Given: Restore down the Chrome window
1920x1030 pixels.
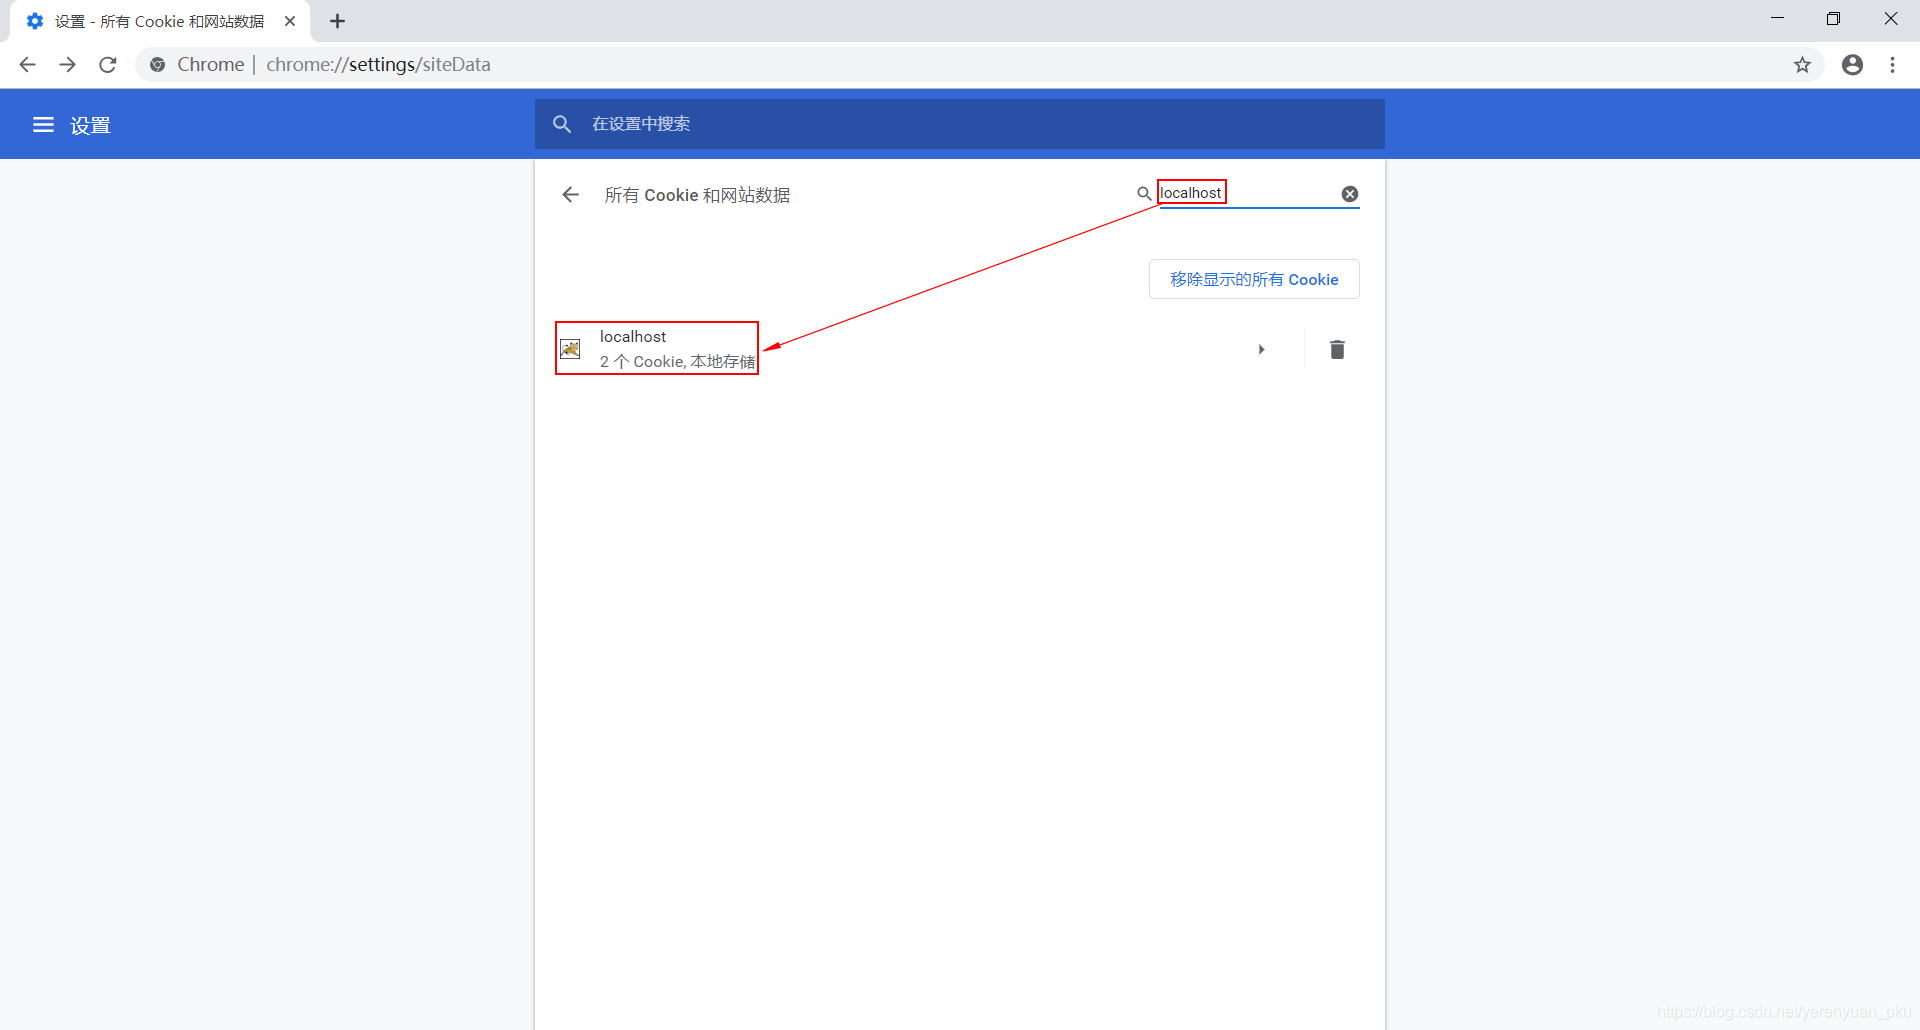Looking at the screenshot, I should [x=1833, y=19].
